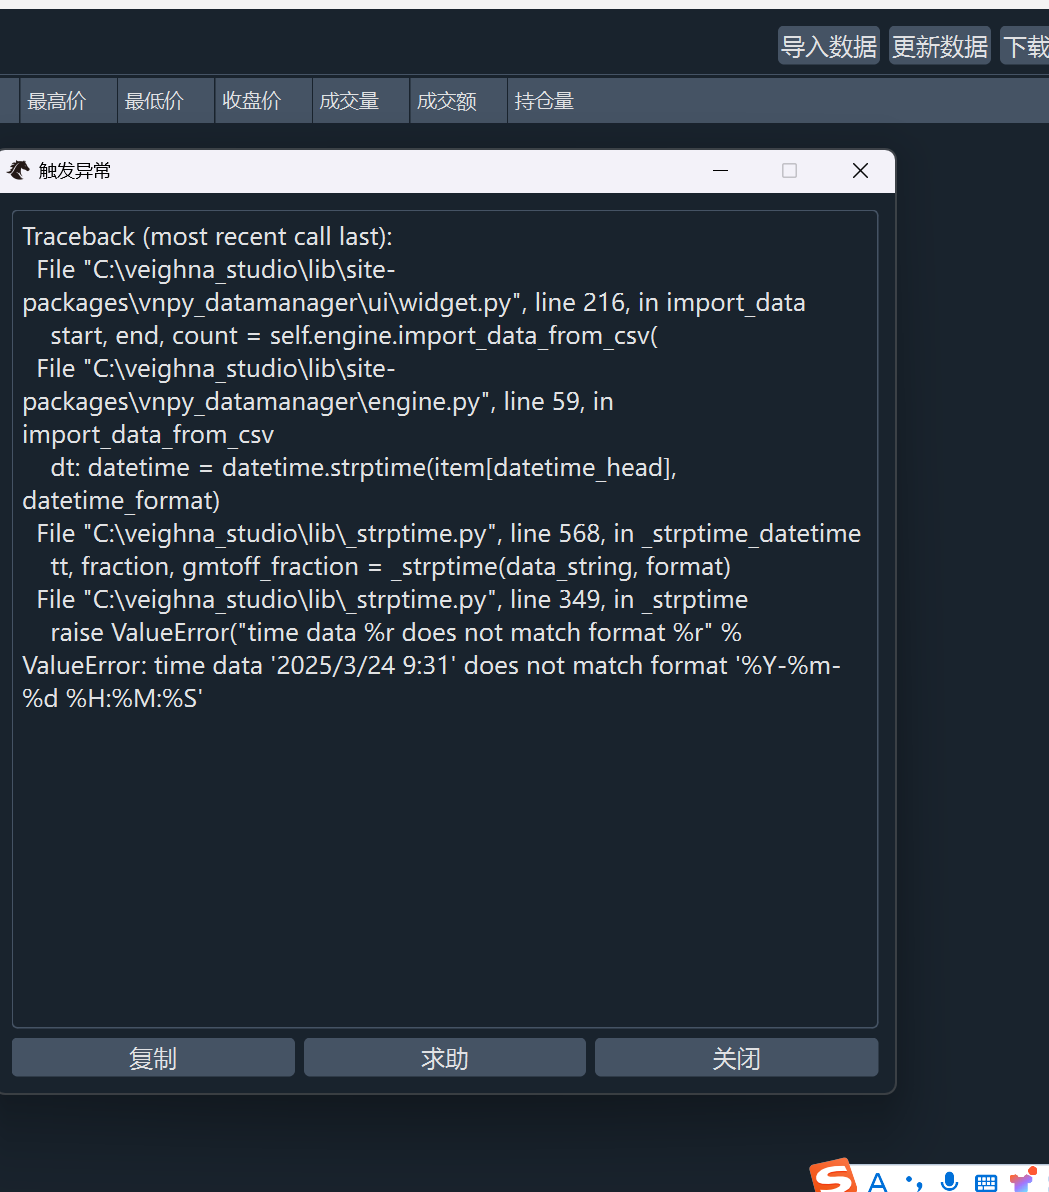Click the 关闭 button in exception dialog
This screenshot has height=1192, width=1049.
coord(737,1057)
